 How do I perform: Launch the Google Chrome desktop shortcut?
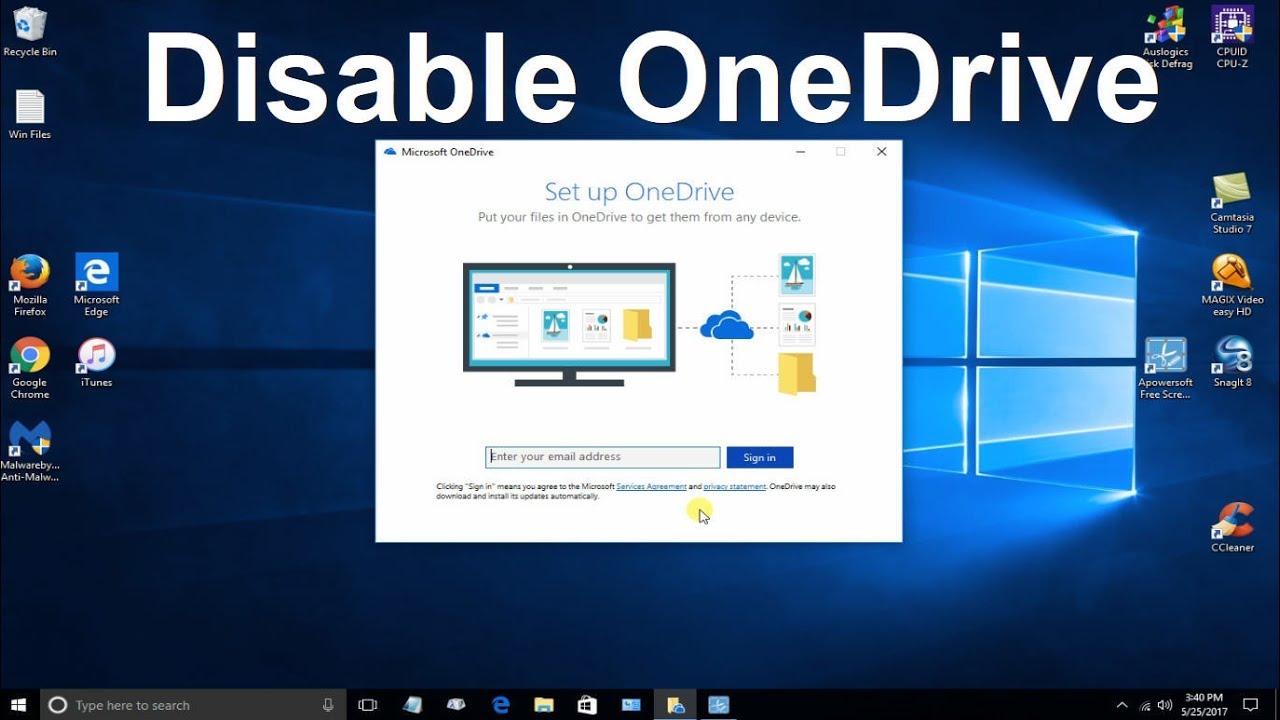tap(30, 368)
